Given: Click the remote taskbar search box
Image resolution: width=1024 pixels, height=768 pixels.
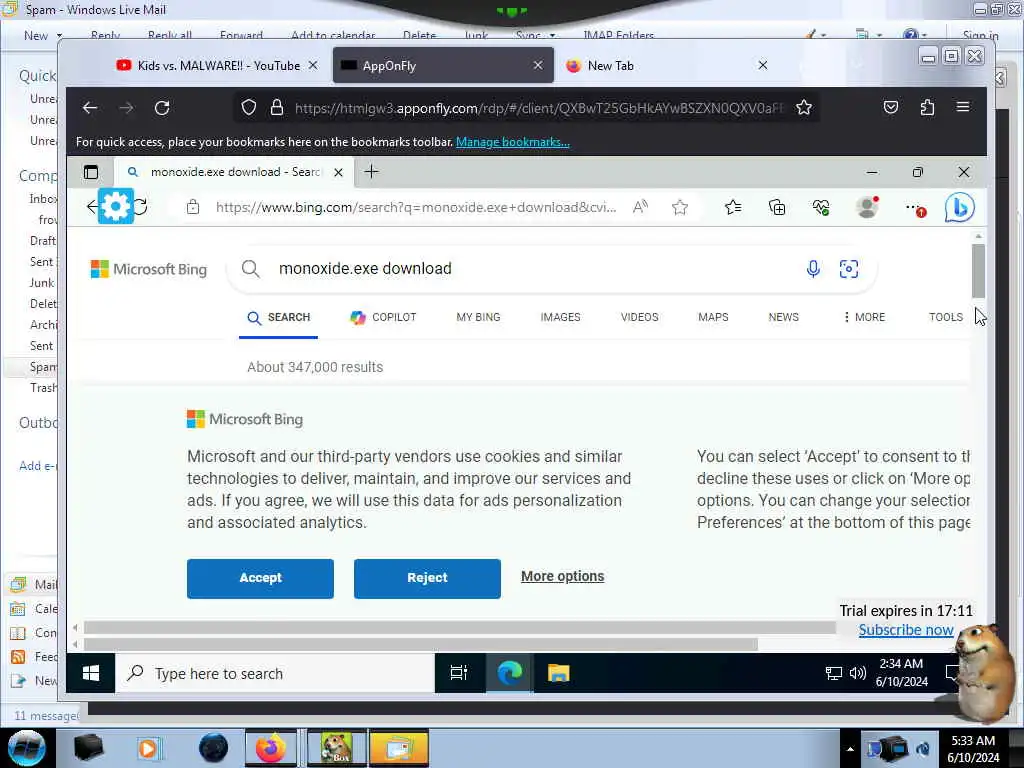Looking at the screenshot, I should [x=275, y=673].
